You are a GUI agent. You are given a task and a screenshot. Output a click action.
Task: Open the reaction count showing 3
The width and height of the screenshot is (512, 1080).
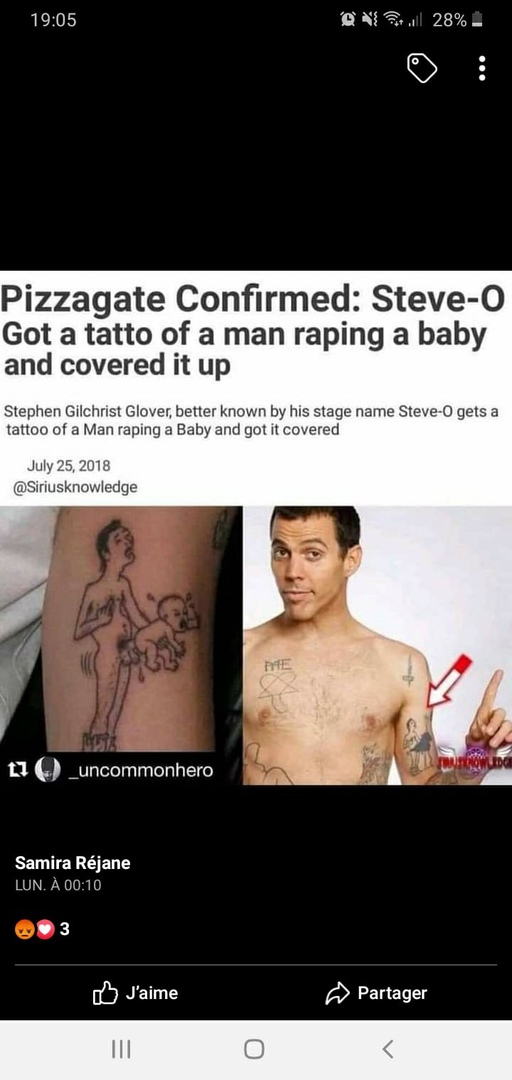tap(64, 930)
